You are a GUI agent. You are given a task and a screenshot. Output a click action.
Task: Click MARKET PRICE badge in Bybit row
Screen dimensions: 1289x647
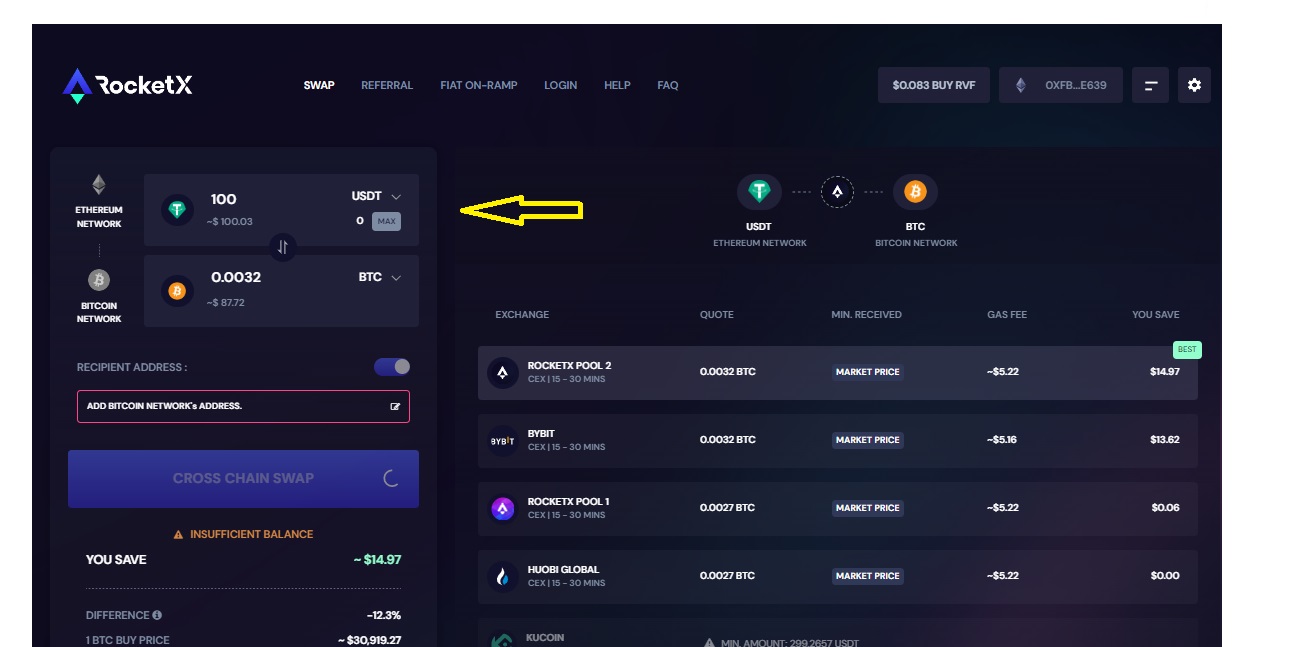pyautogui.click(x=868, y=440)
